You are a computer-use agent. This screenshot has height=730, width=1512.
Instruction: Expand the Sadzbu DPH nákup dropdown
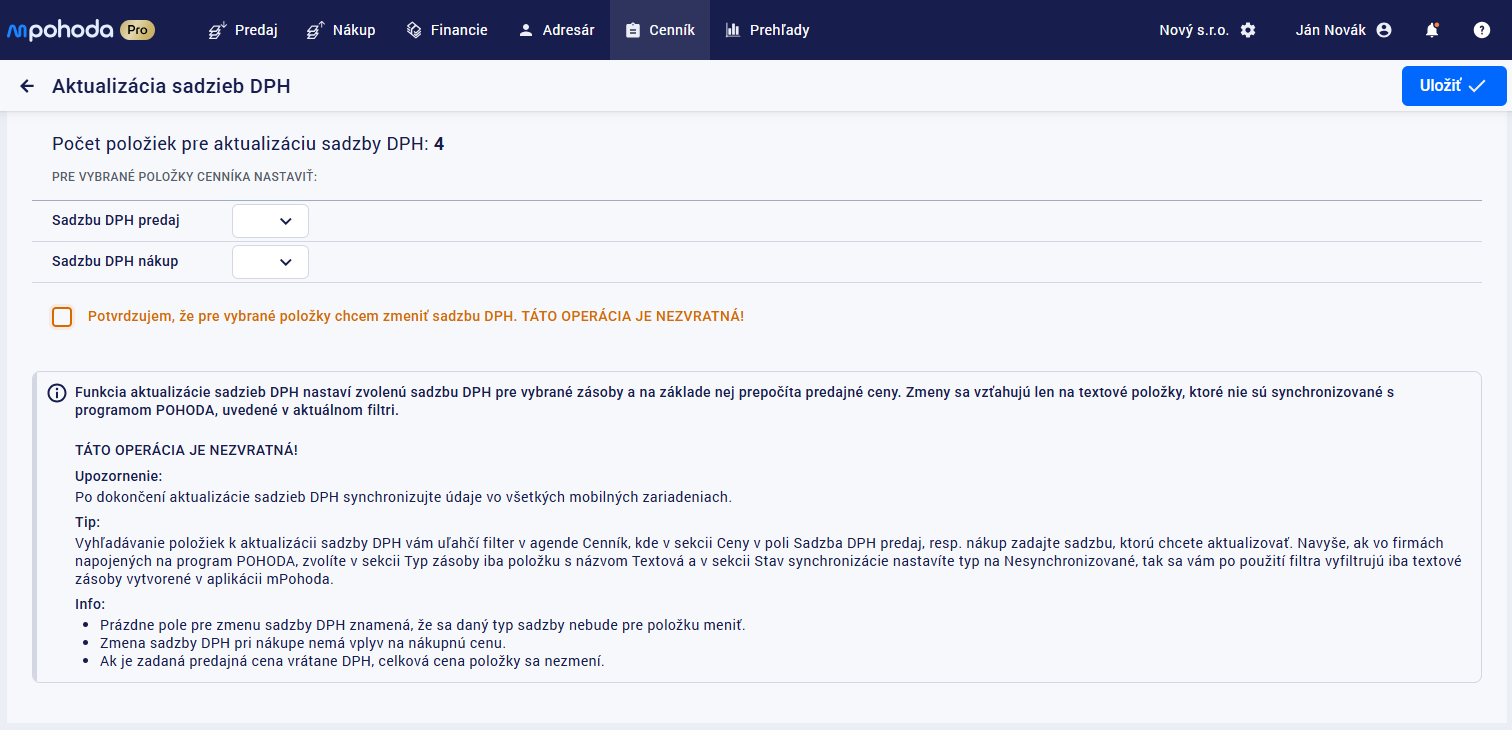(x=270, y=262)
